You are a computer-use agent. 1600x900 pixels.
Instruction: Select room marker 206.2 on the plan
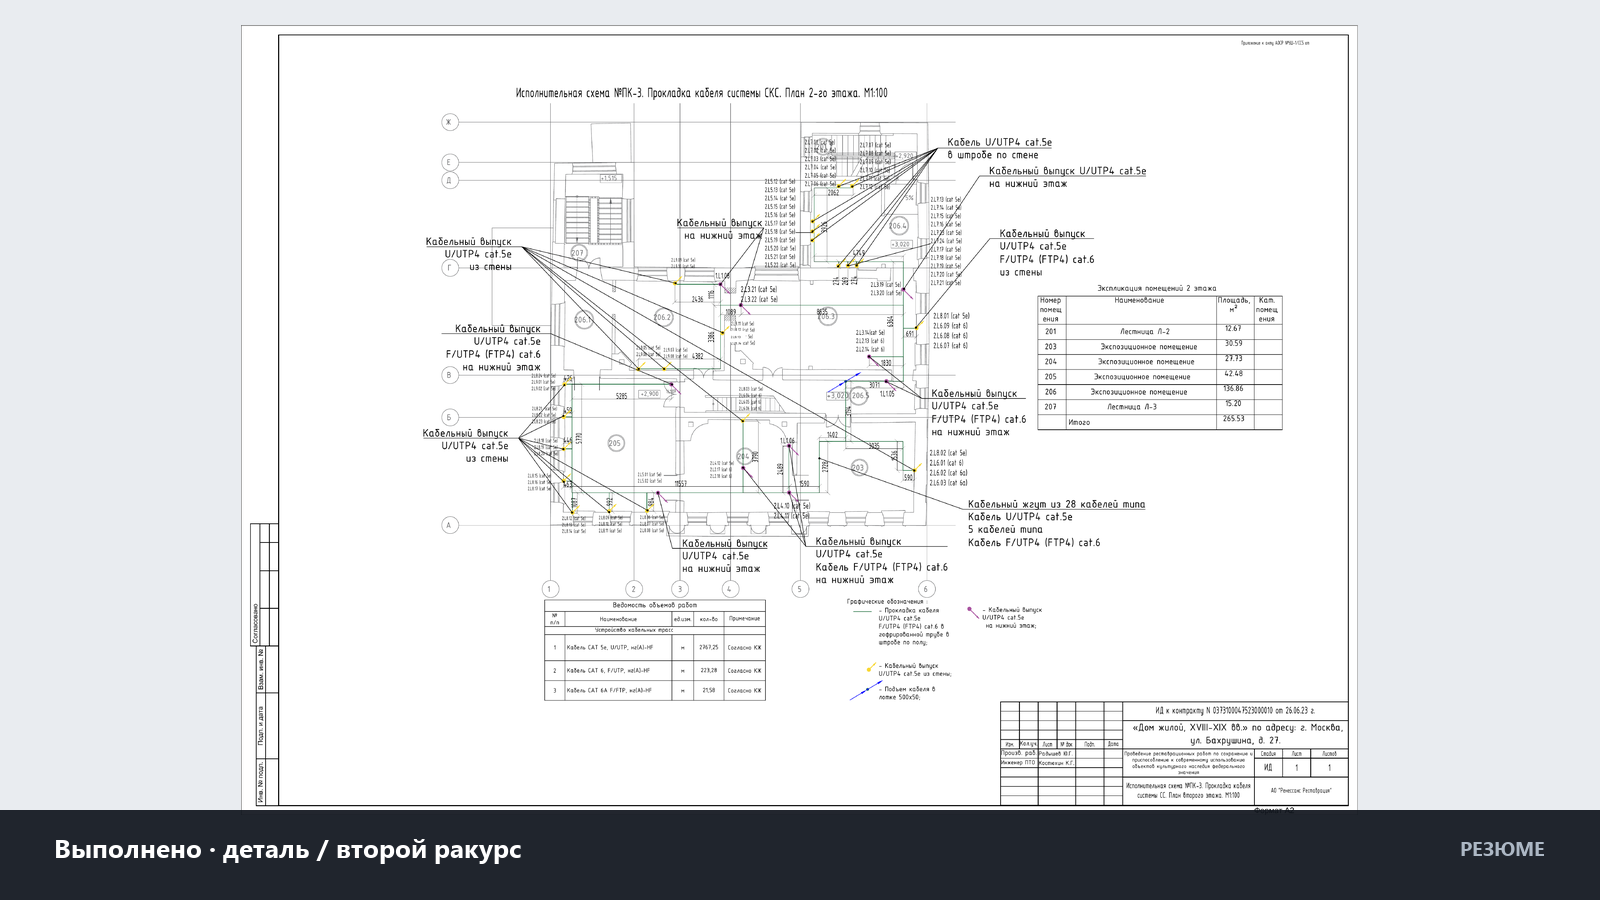coord(663,318)
